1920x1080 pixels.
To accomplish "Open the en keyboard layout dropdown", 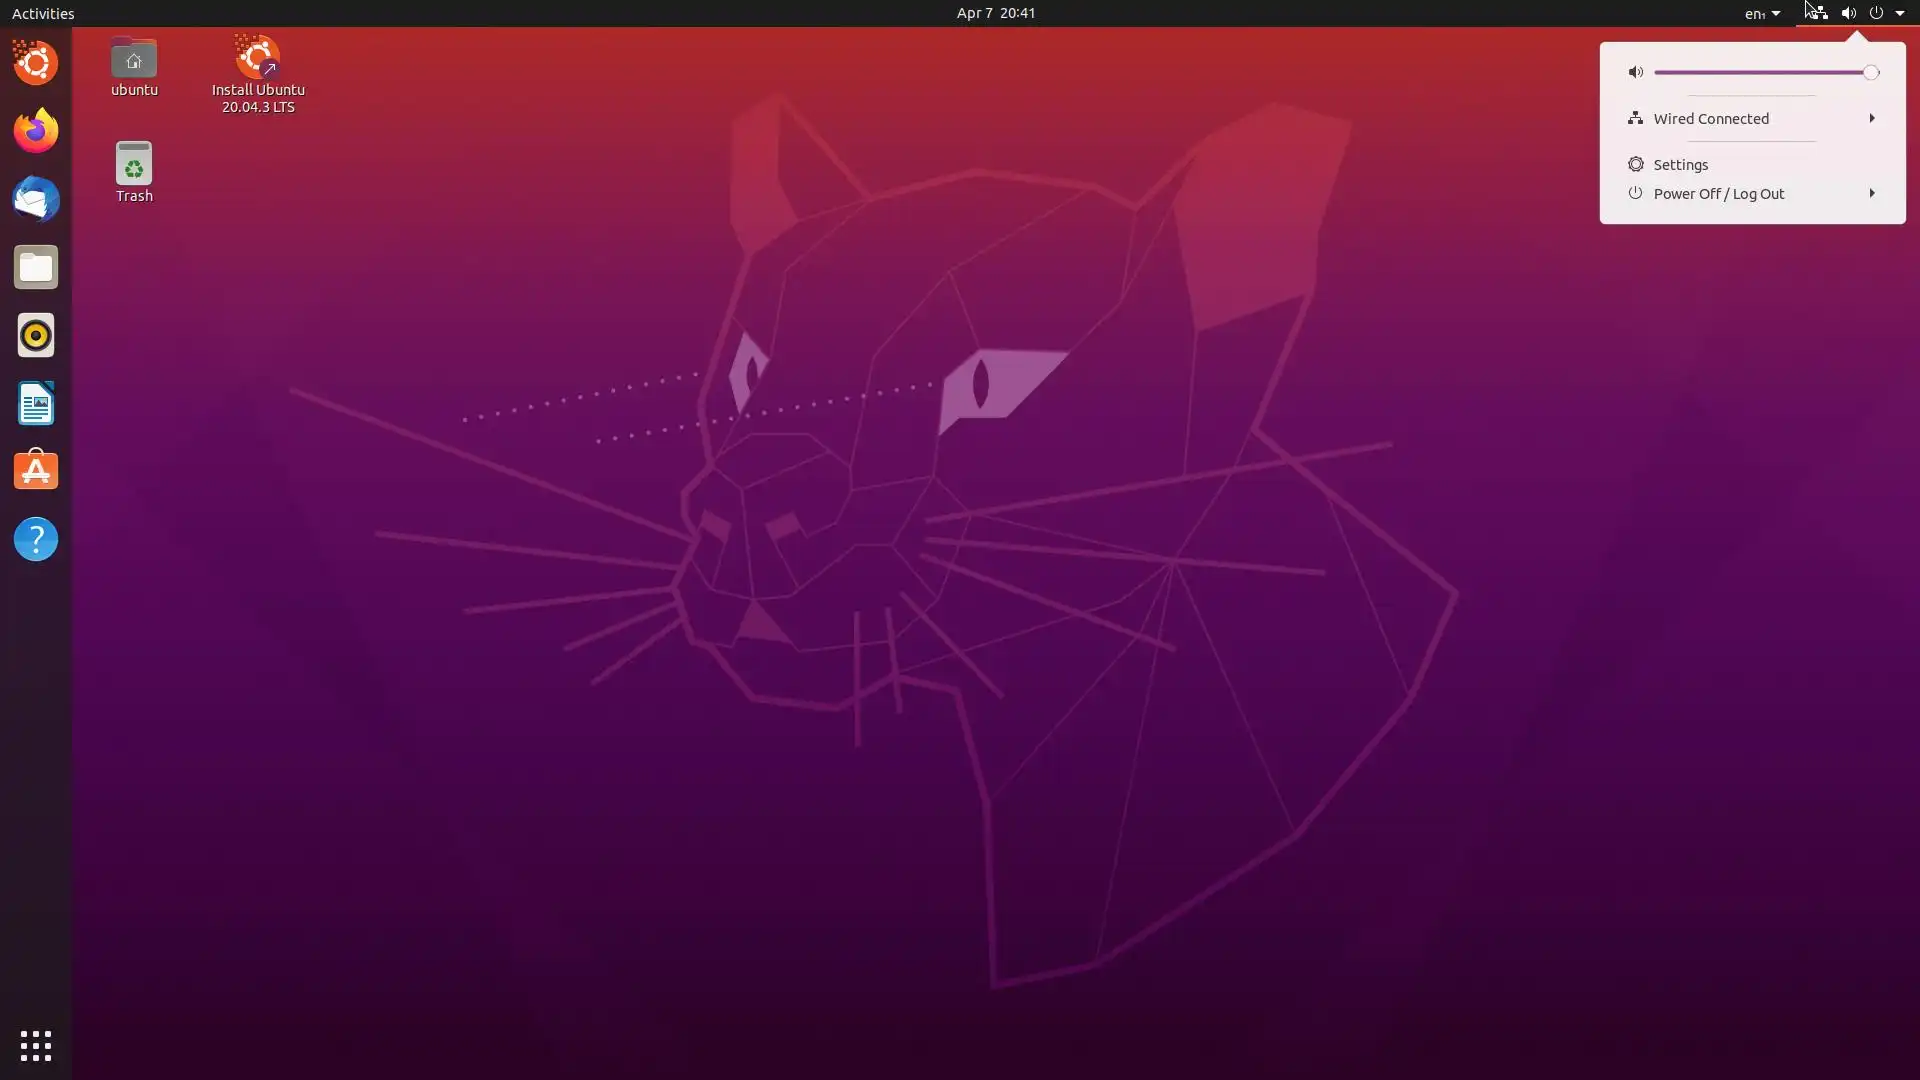I will coord(1762,13).
